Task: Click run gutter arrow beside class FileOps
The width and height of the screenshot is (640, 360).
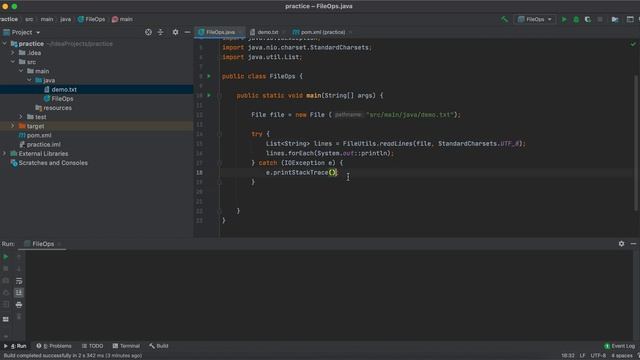Action: (x=209, y=76)
